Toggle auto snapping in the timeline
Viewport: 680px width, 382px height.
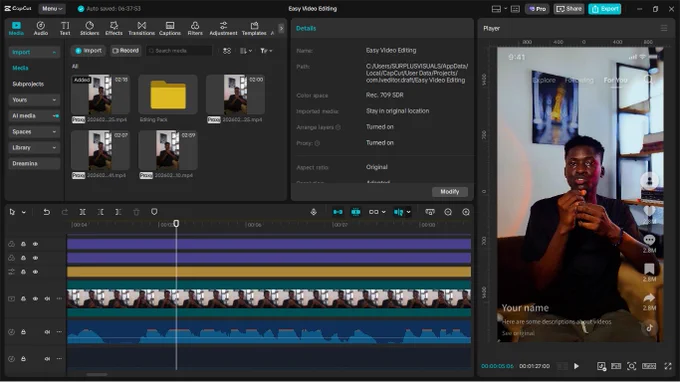[356, 212]
